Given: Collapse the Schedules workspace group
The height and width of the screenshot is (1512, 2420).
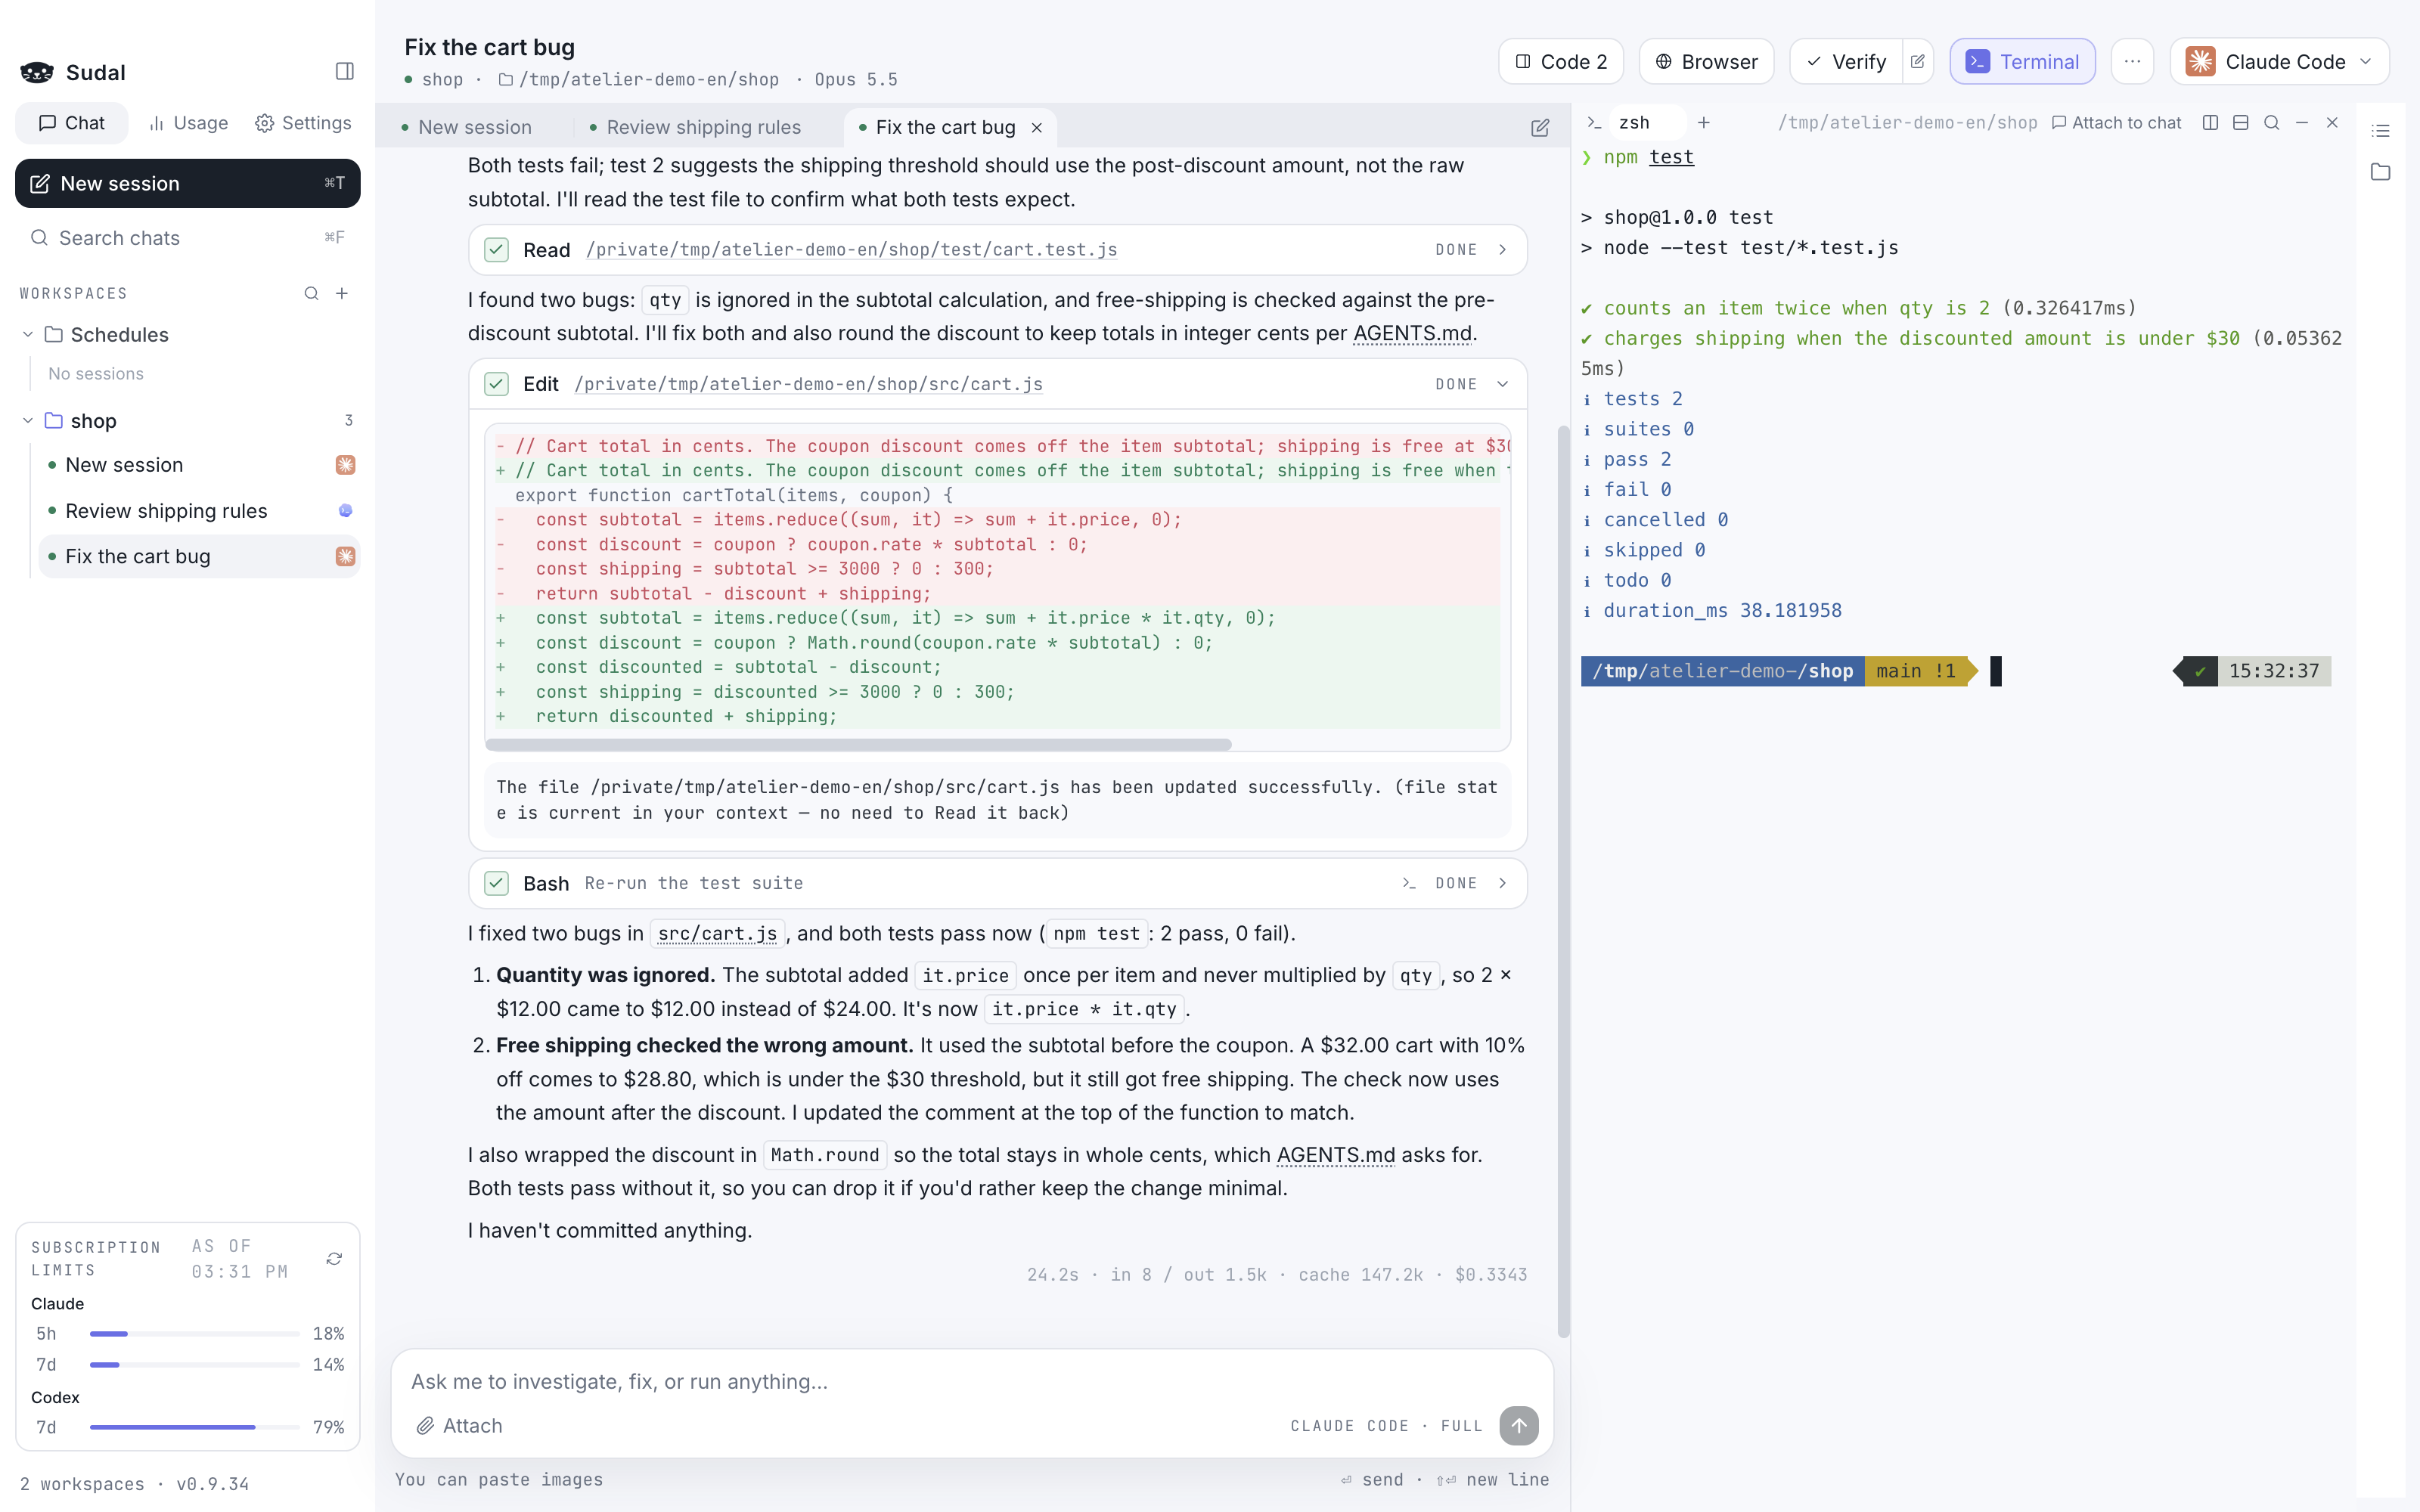Looking at the screenshot, I should pos(28,334).
